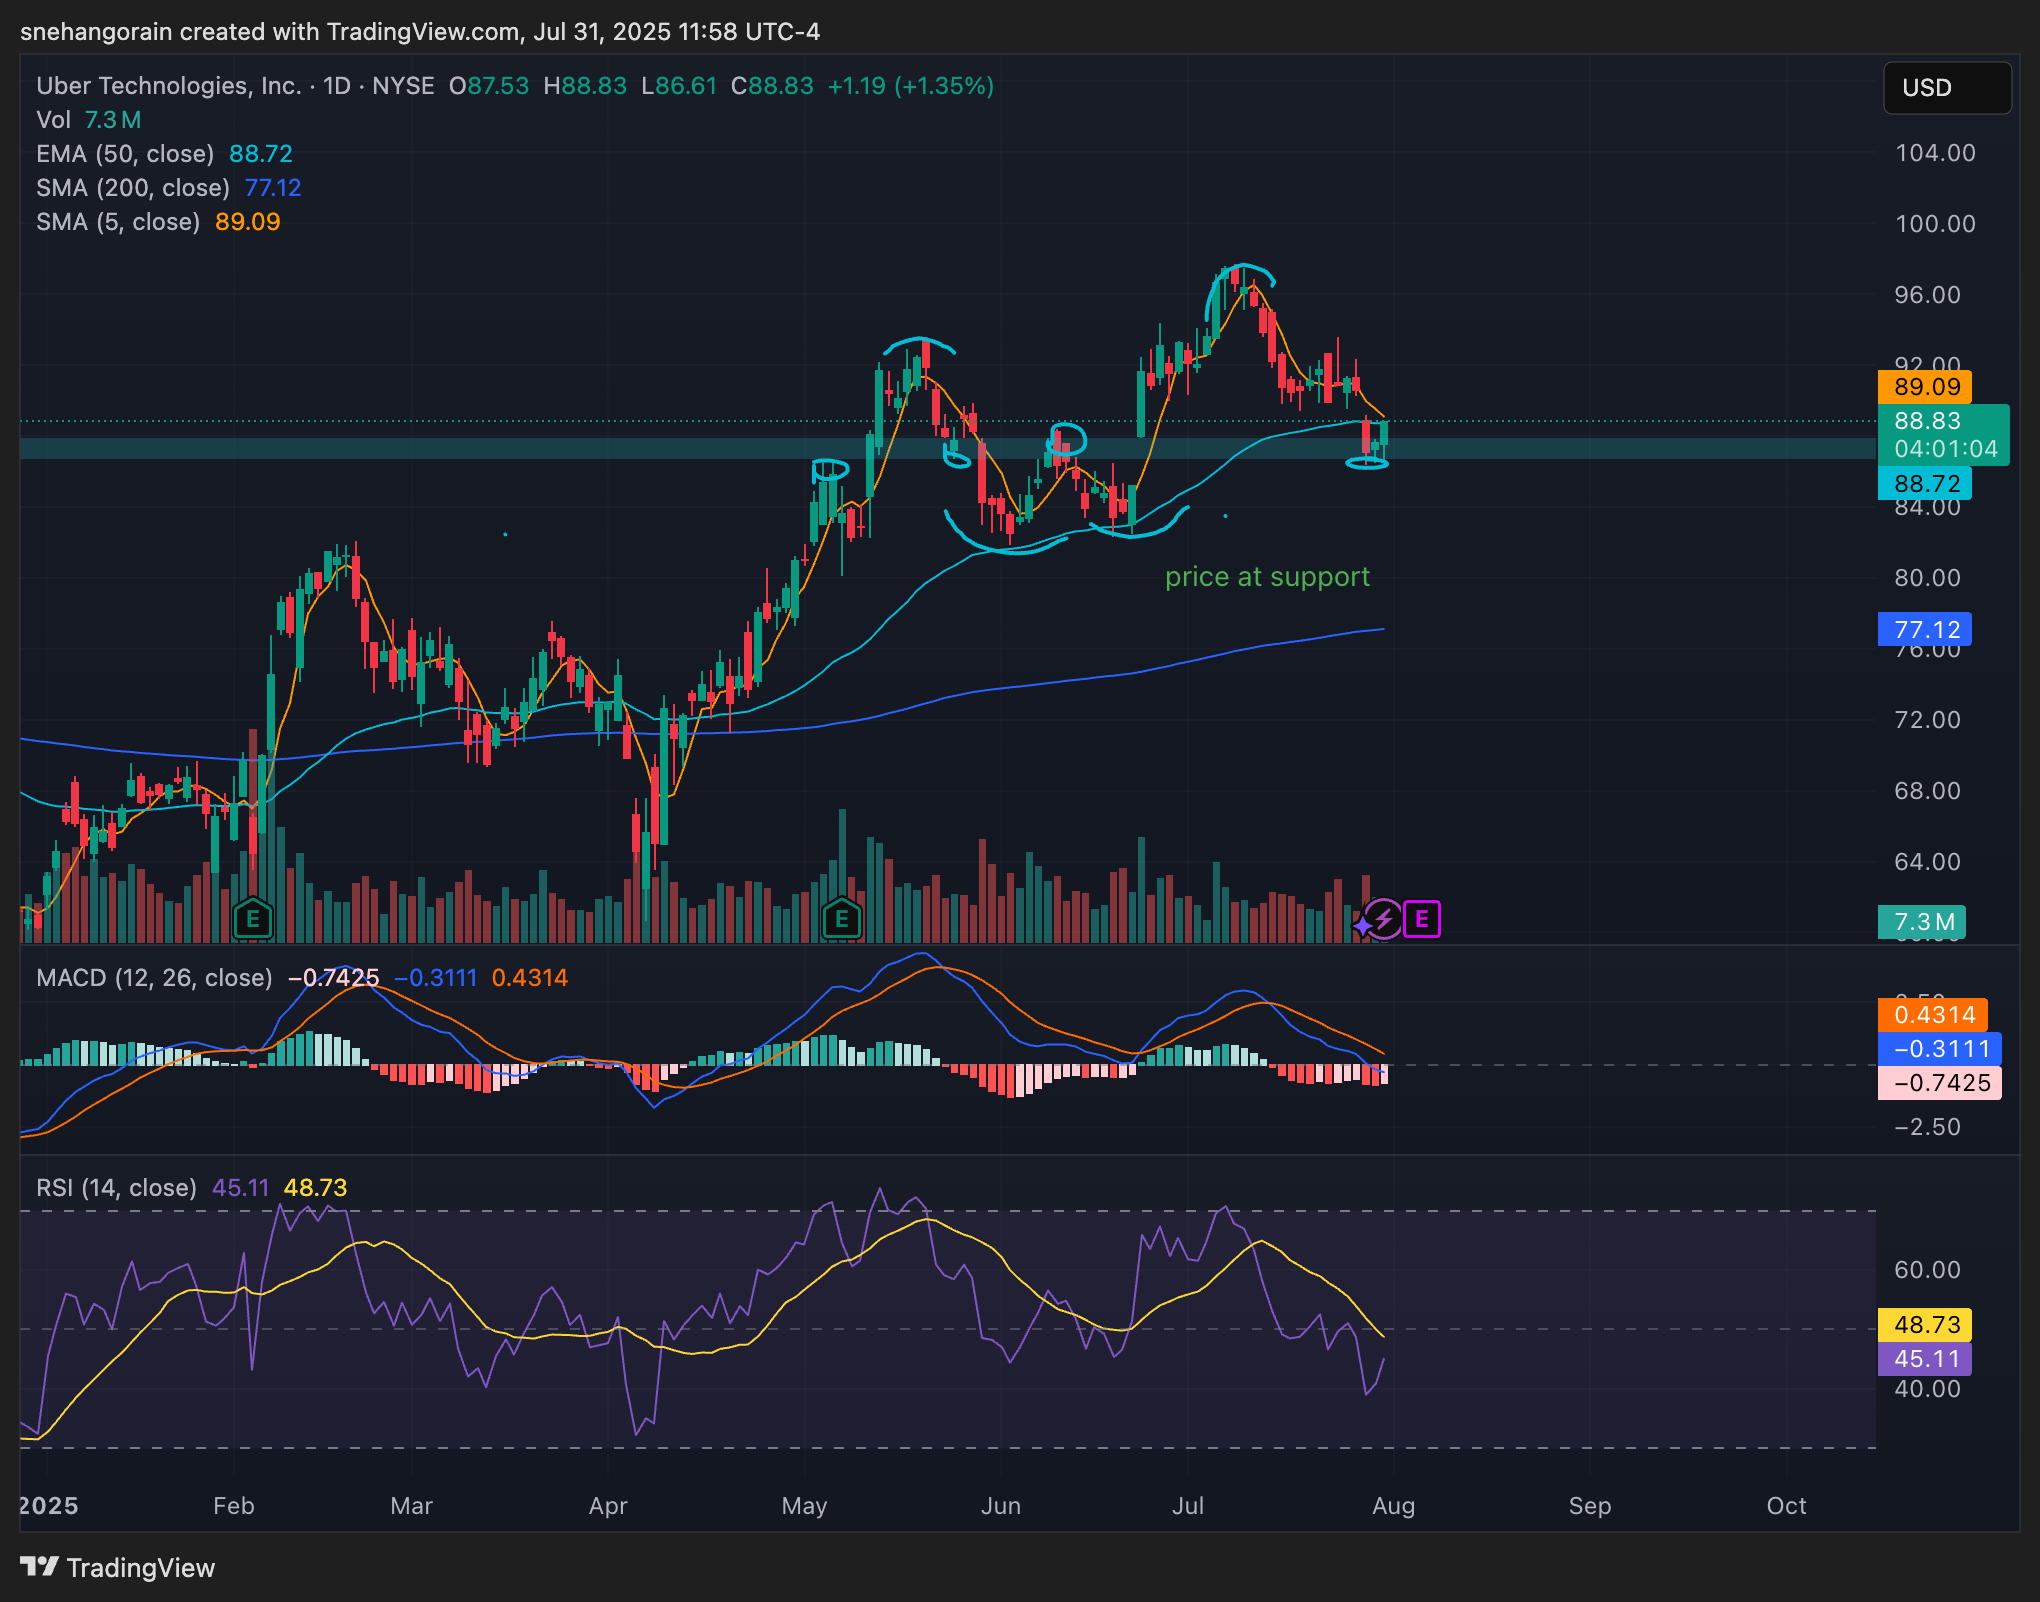Click the O87.53 open price value
Viewport: 2040px width, 1602px height.
pyautogui.click(x=489, y=86)
